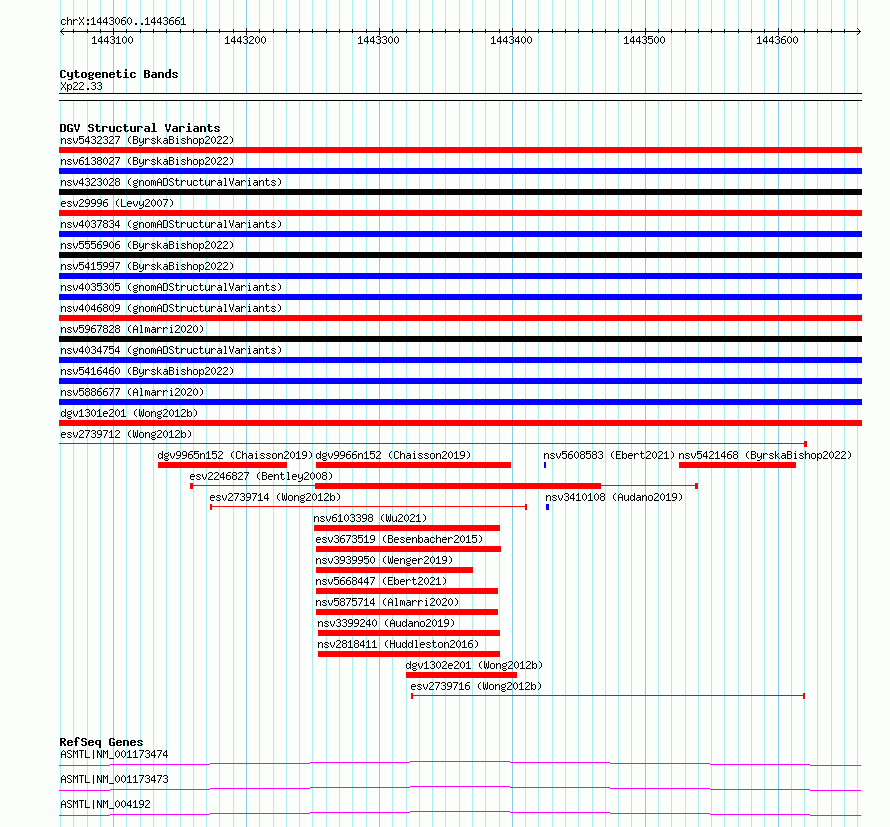Select the red bar under nsv3939950
Screen dimensions: 890x827
pyautogui.click(x=394, y=570)
